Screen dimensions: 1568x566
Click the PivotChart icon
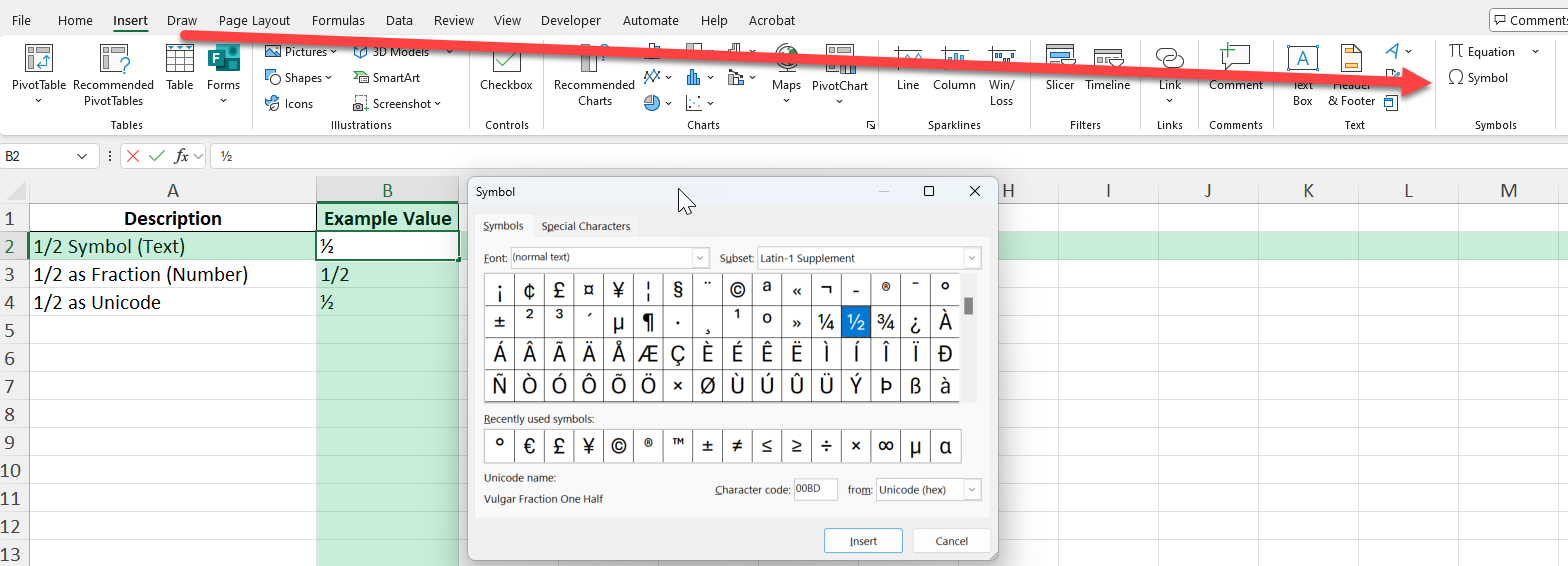coord(840,59)
